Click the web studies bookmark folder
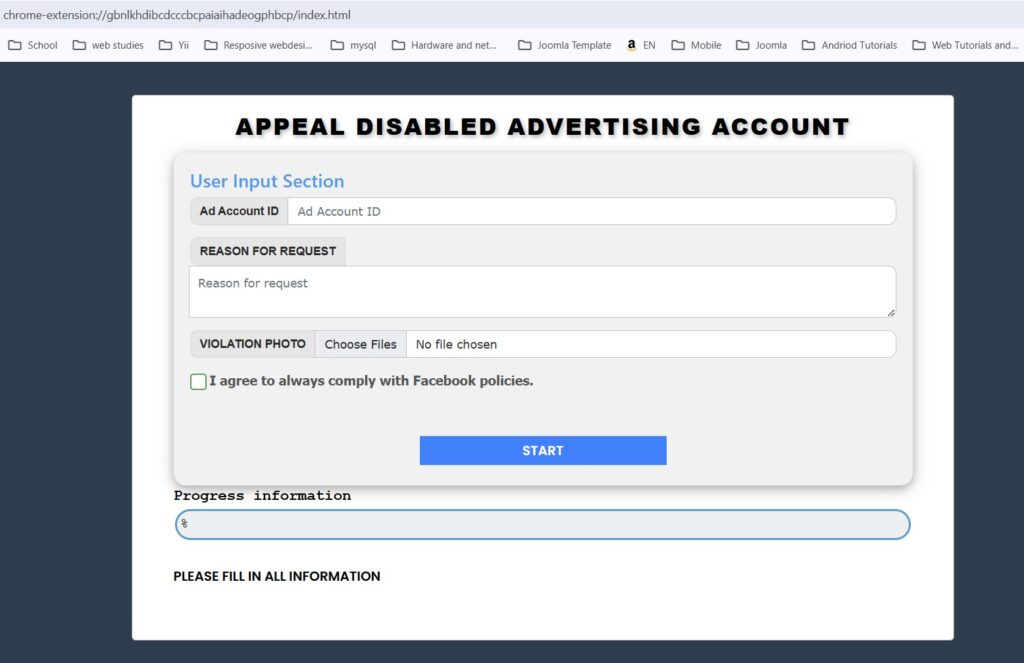 click(108, 45)
